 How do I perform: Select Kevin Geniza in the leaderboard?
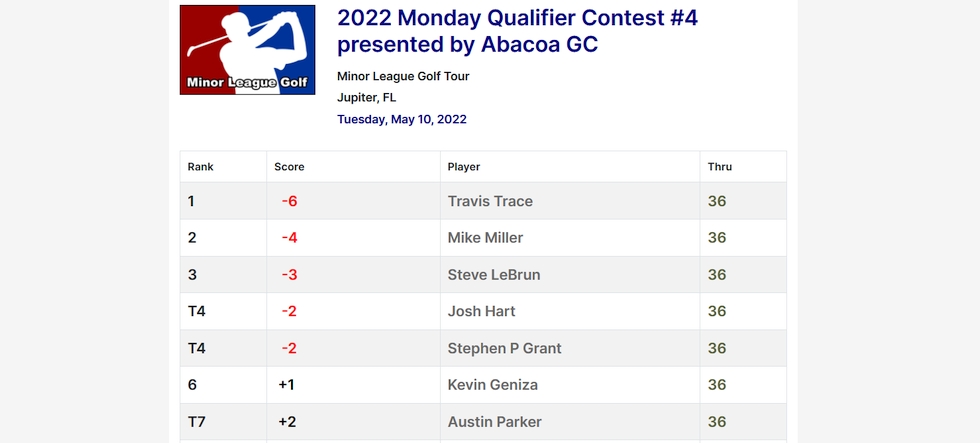[492, 385]
